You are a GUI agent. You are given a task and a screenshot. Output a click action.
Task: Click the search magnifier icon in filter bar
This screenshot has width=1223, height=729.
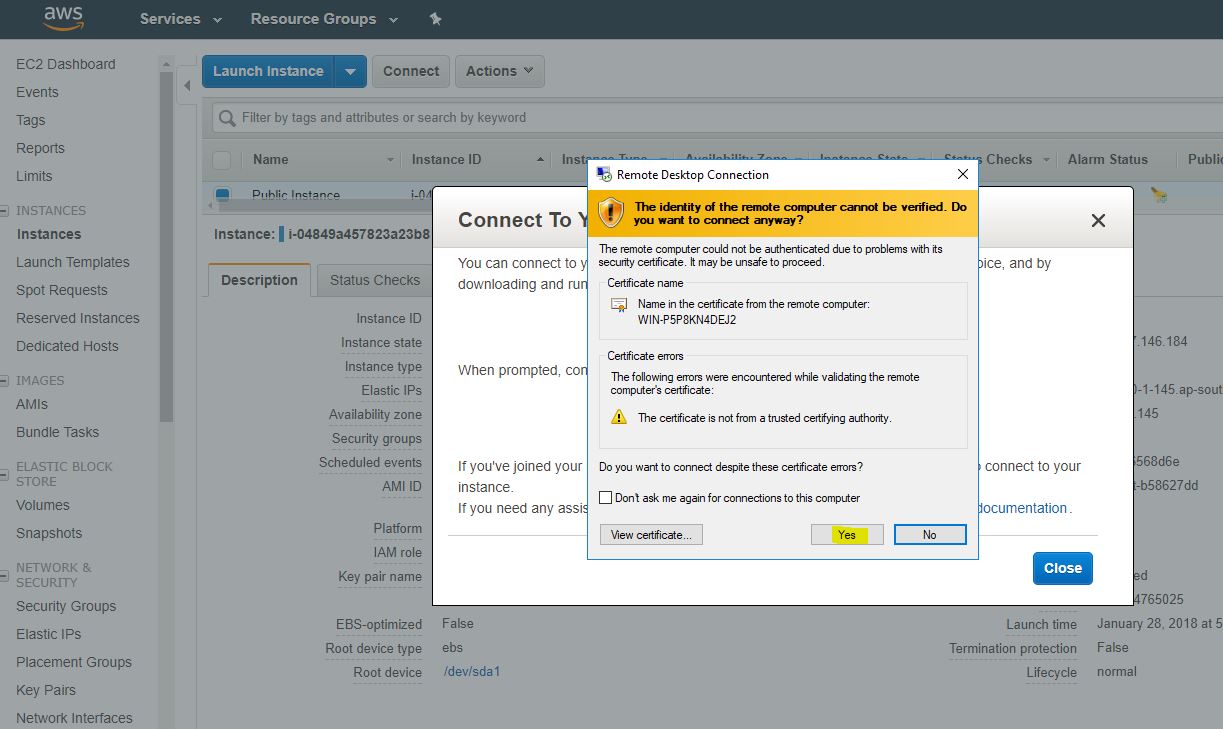point(227,118)
